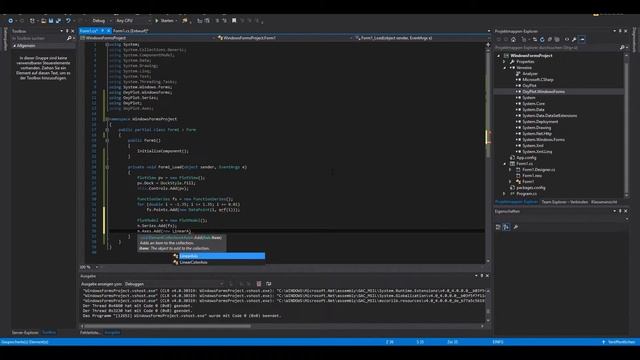
Task: Collapse the Allgemein toolbox group
Action: 14,46
